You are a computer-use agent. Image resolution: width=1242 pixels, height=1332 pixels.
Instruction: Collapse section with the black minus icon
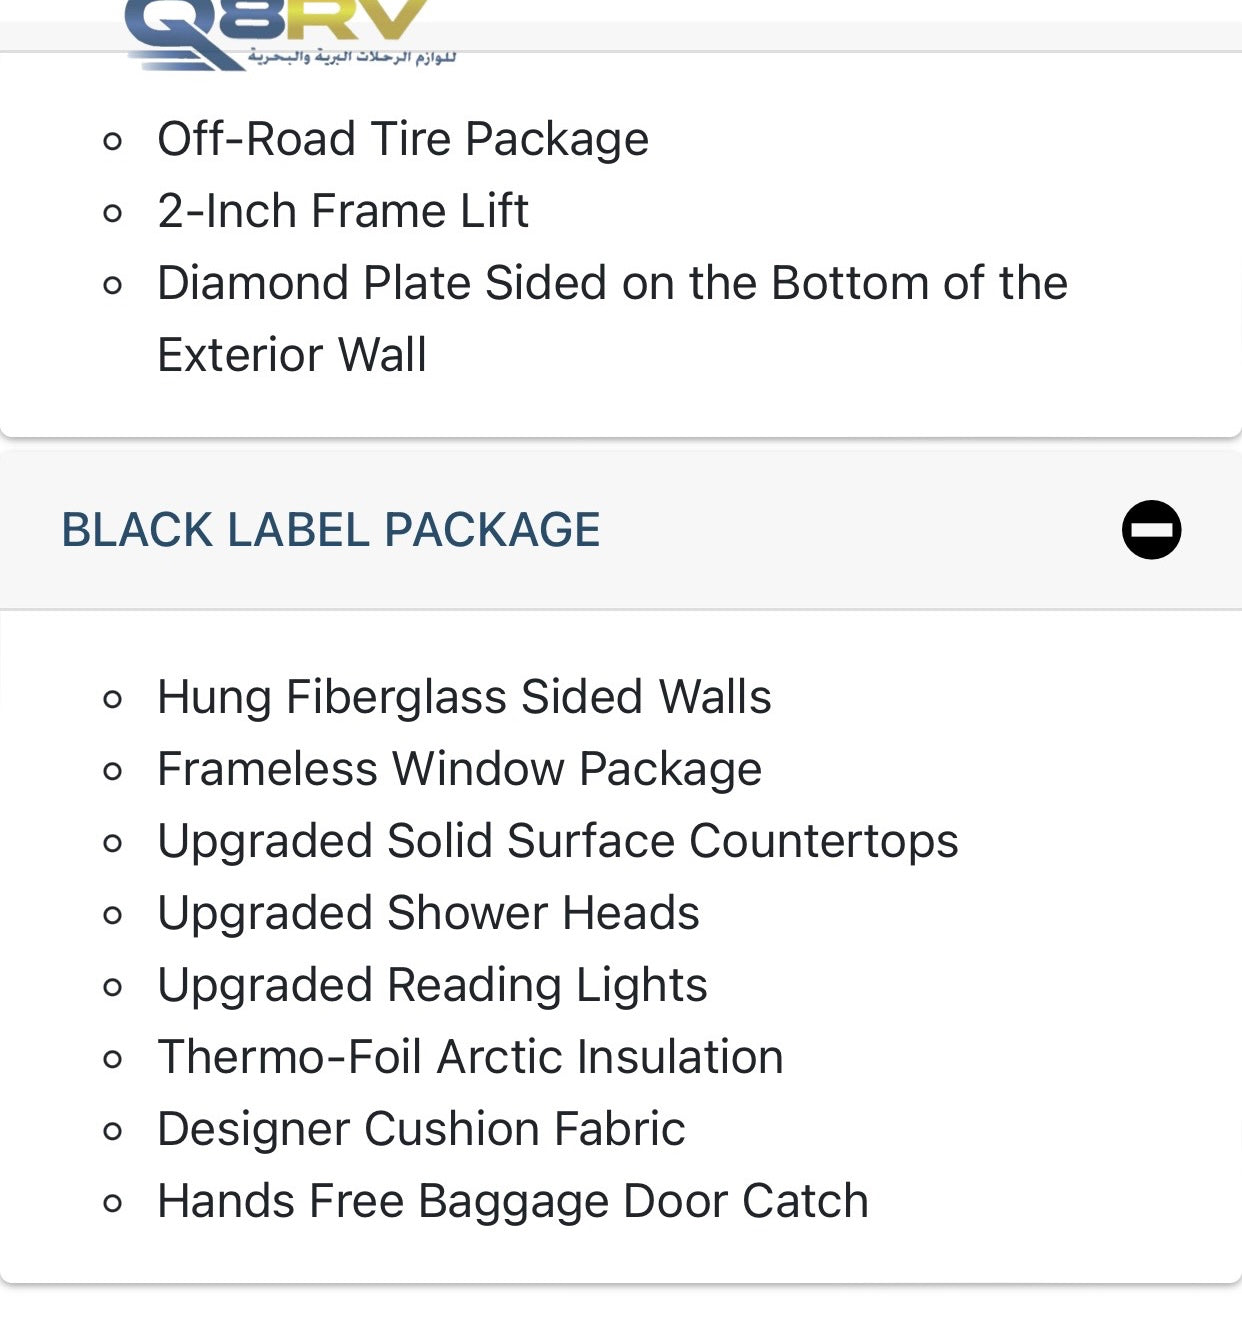1151,529
